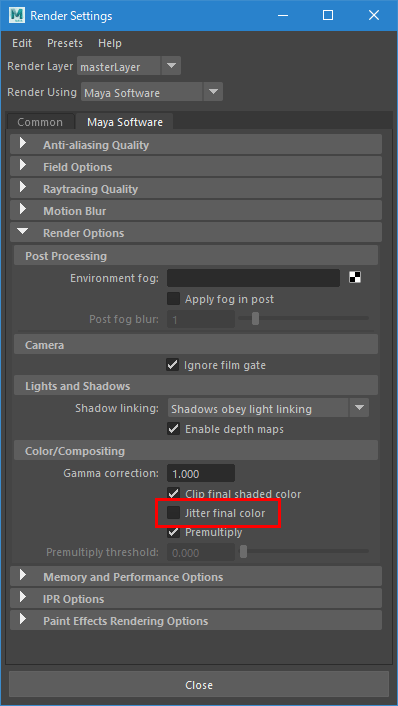Expand Memory and Performance Options
This screenshot has height=706, width=398.
196,577
